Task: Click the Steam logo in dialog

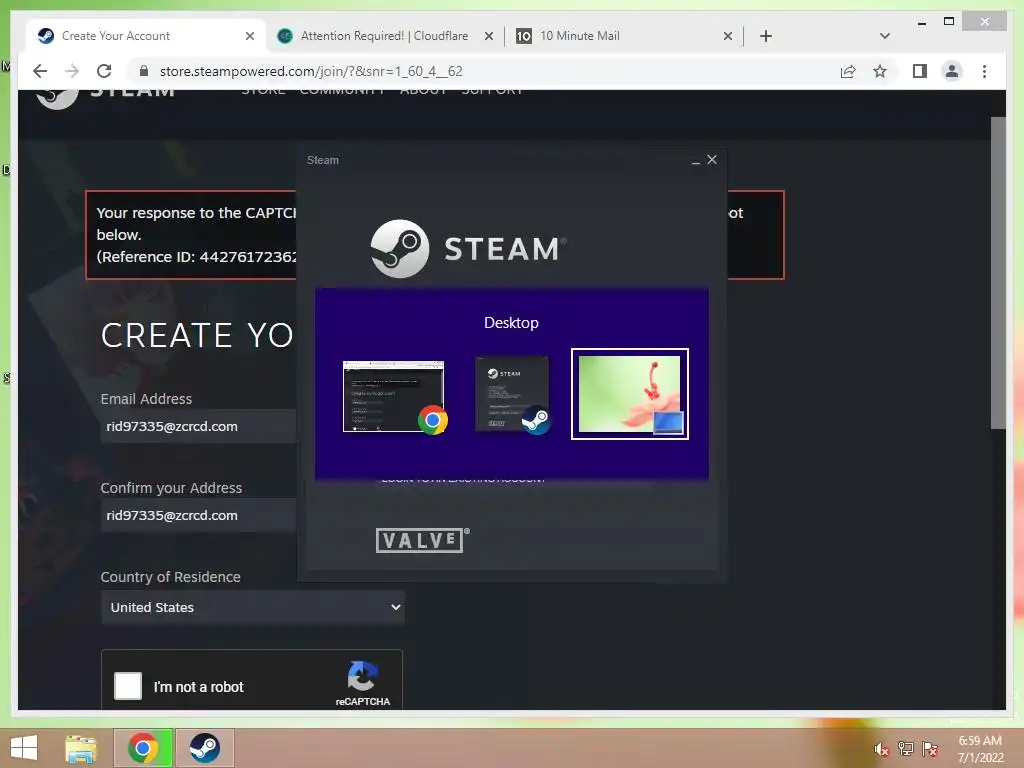Action: click(x=468, y=248)
